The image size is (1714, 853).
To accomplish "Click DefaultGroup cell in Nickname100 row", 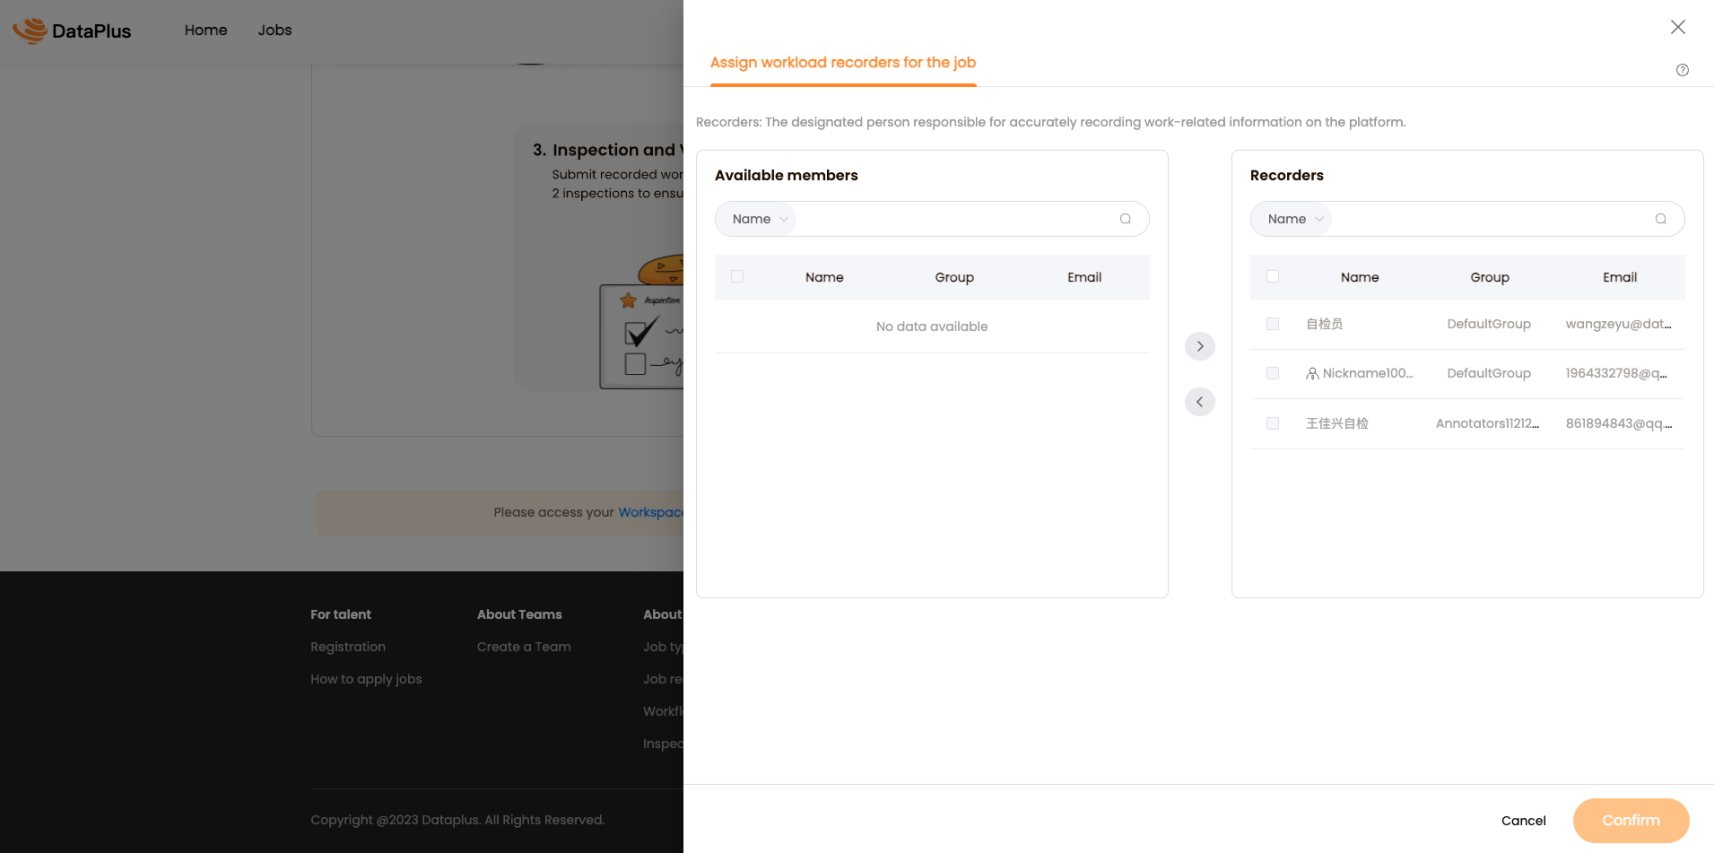I will 1488,373.
